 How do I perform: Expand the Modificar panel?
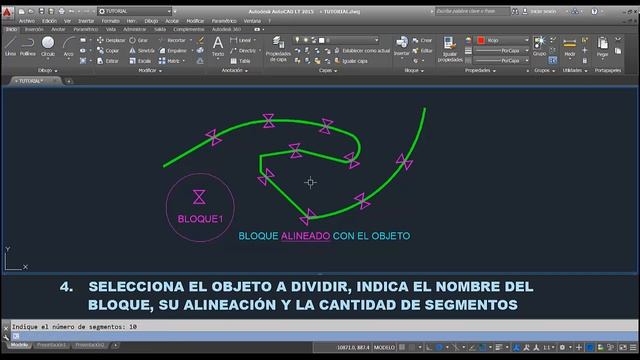[150, 71]
